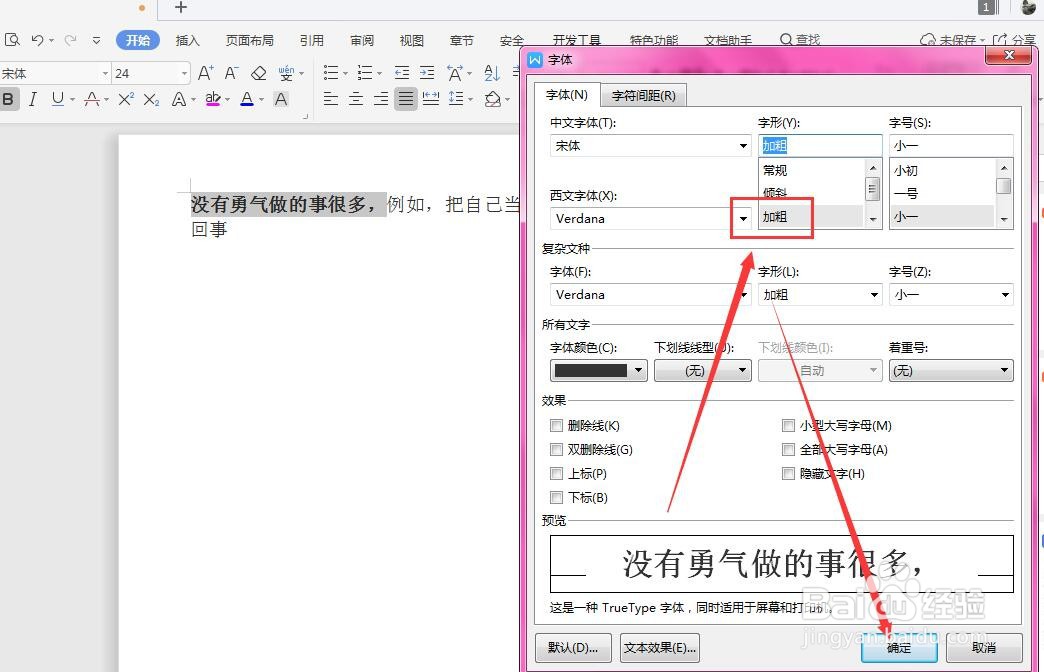
Task: Select the text highlight color icon
Action: (212, 99)
